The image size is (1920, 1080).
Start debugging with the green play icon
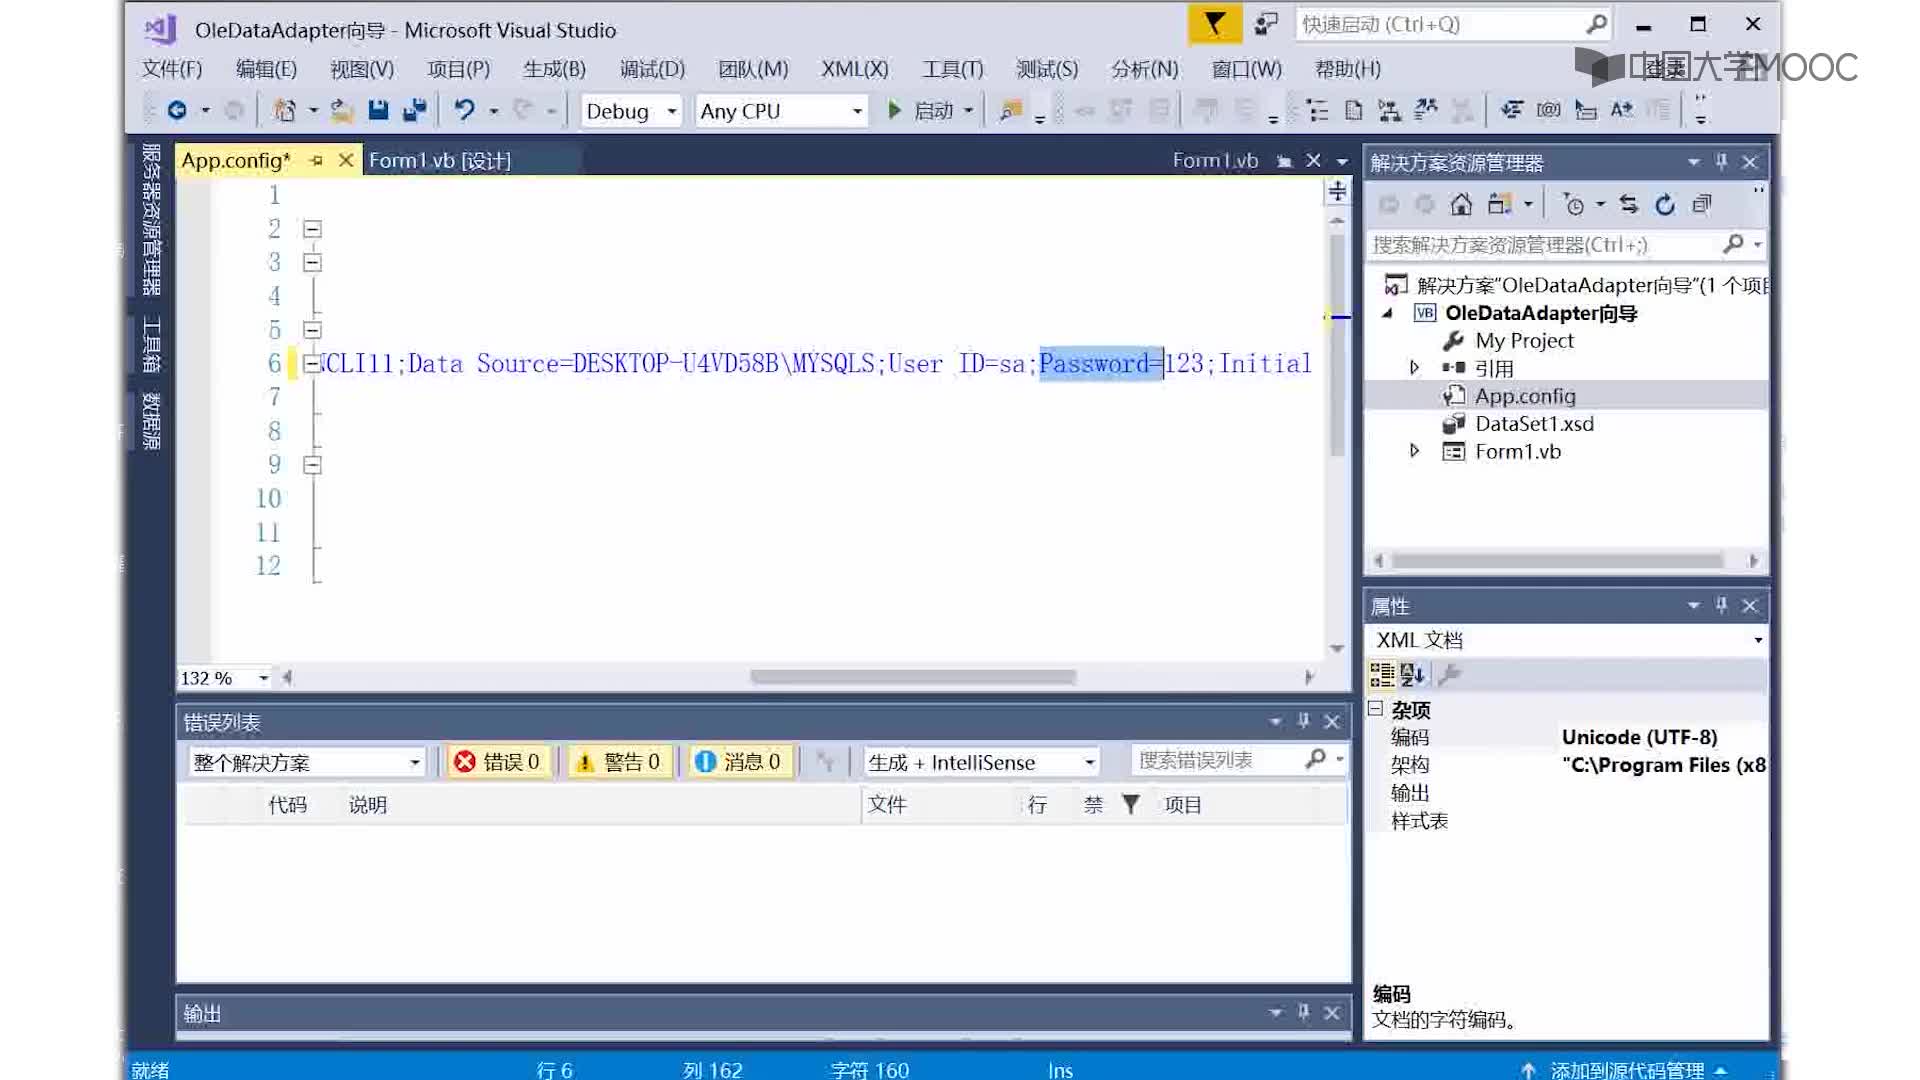(895, 110)
